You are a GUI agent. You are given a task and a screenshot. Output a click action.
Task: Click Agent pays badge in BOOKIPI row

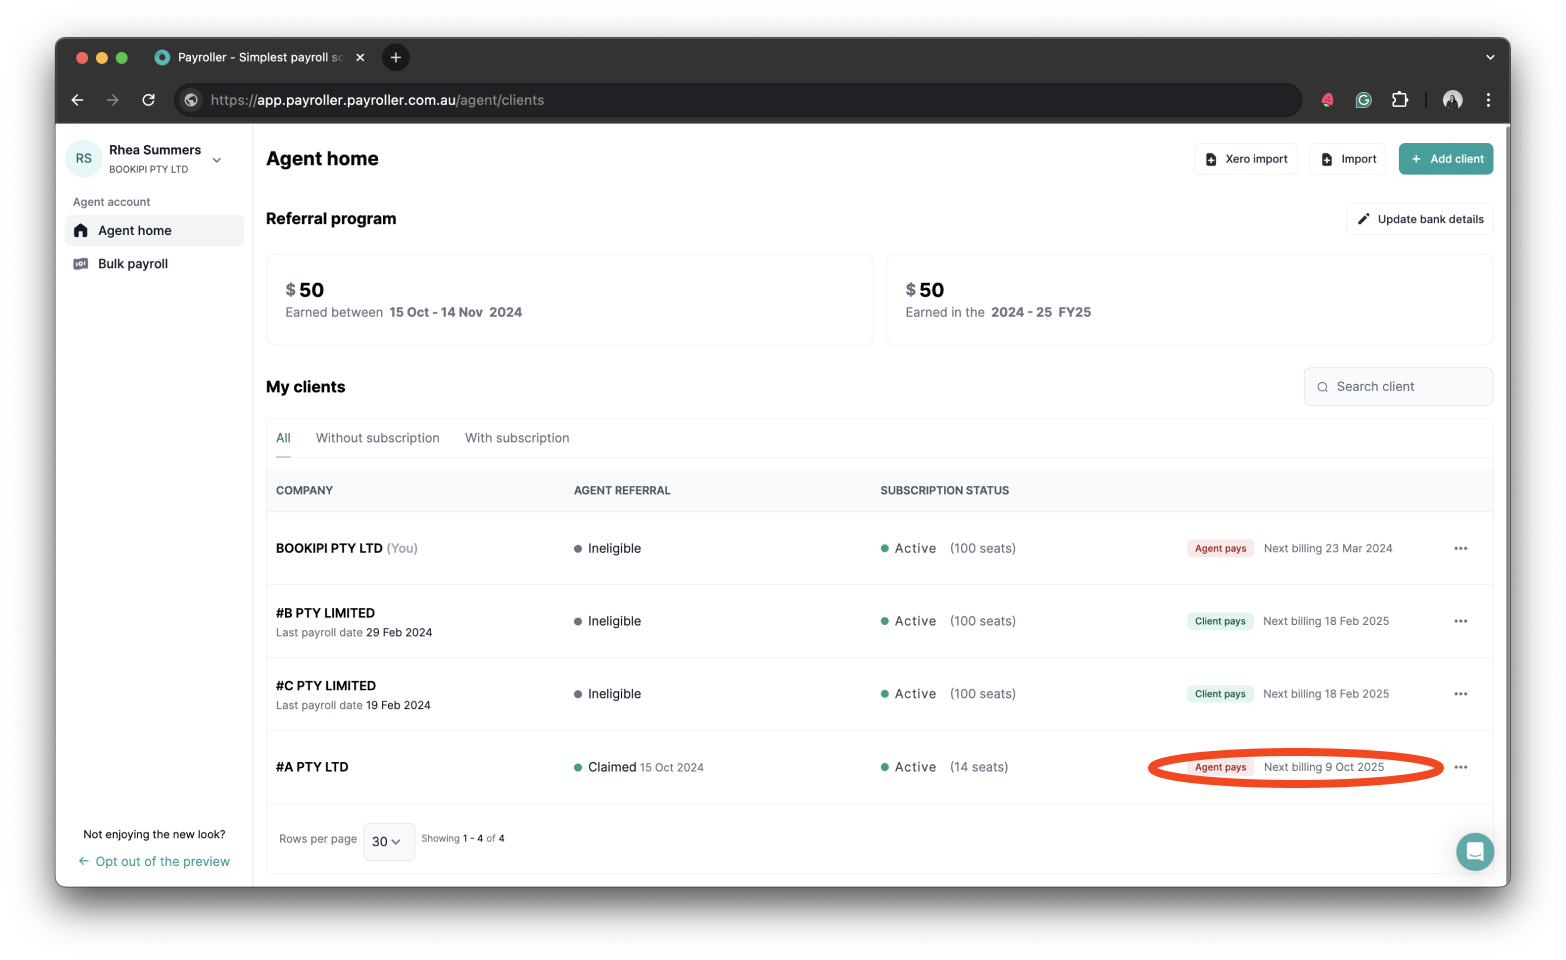tap(1220, 548)
